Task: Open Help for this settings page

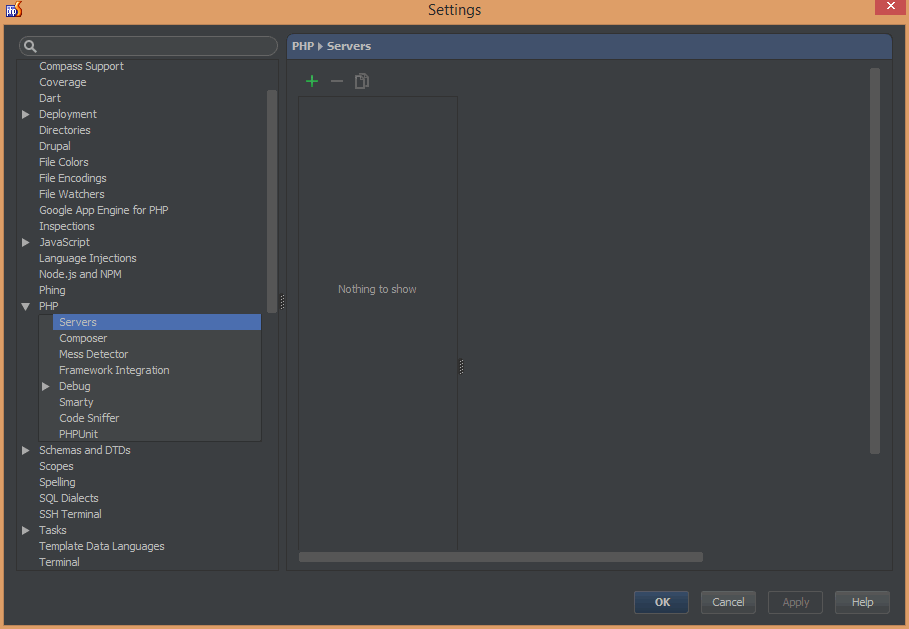Action: 862,602
